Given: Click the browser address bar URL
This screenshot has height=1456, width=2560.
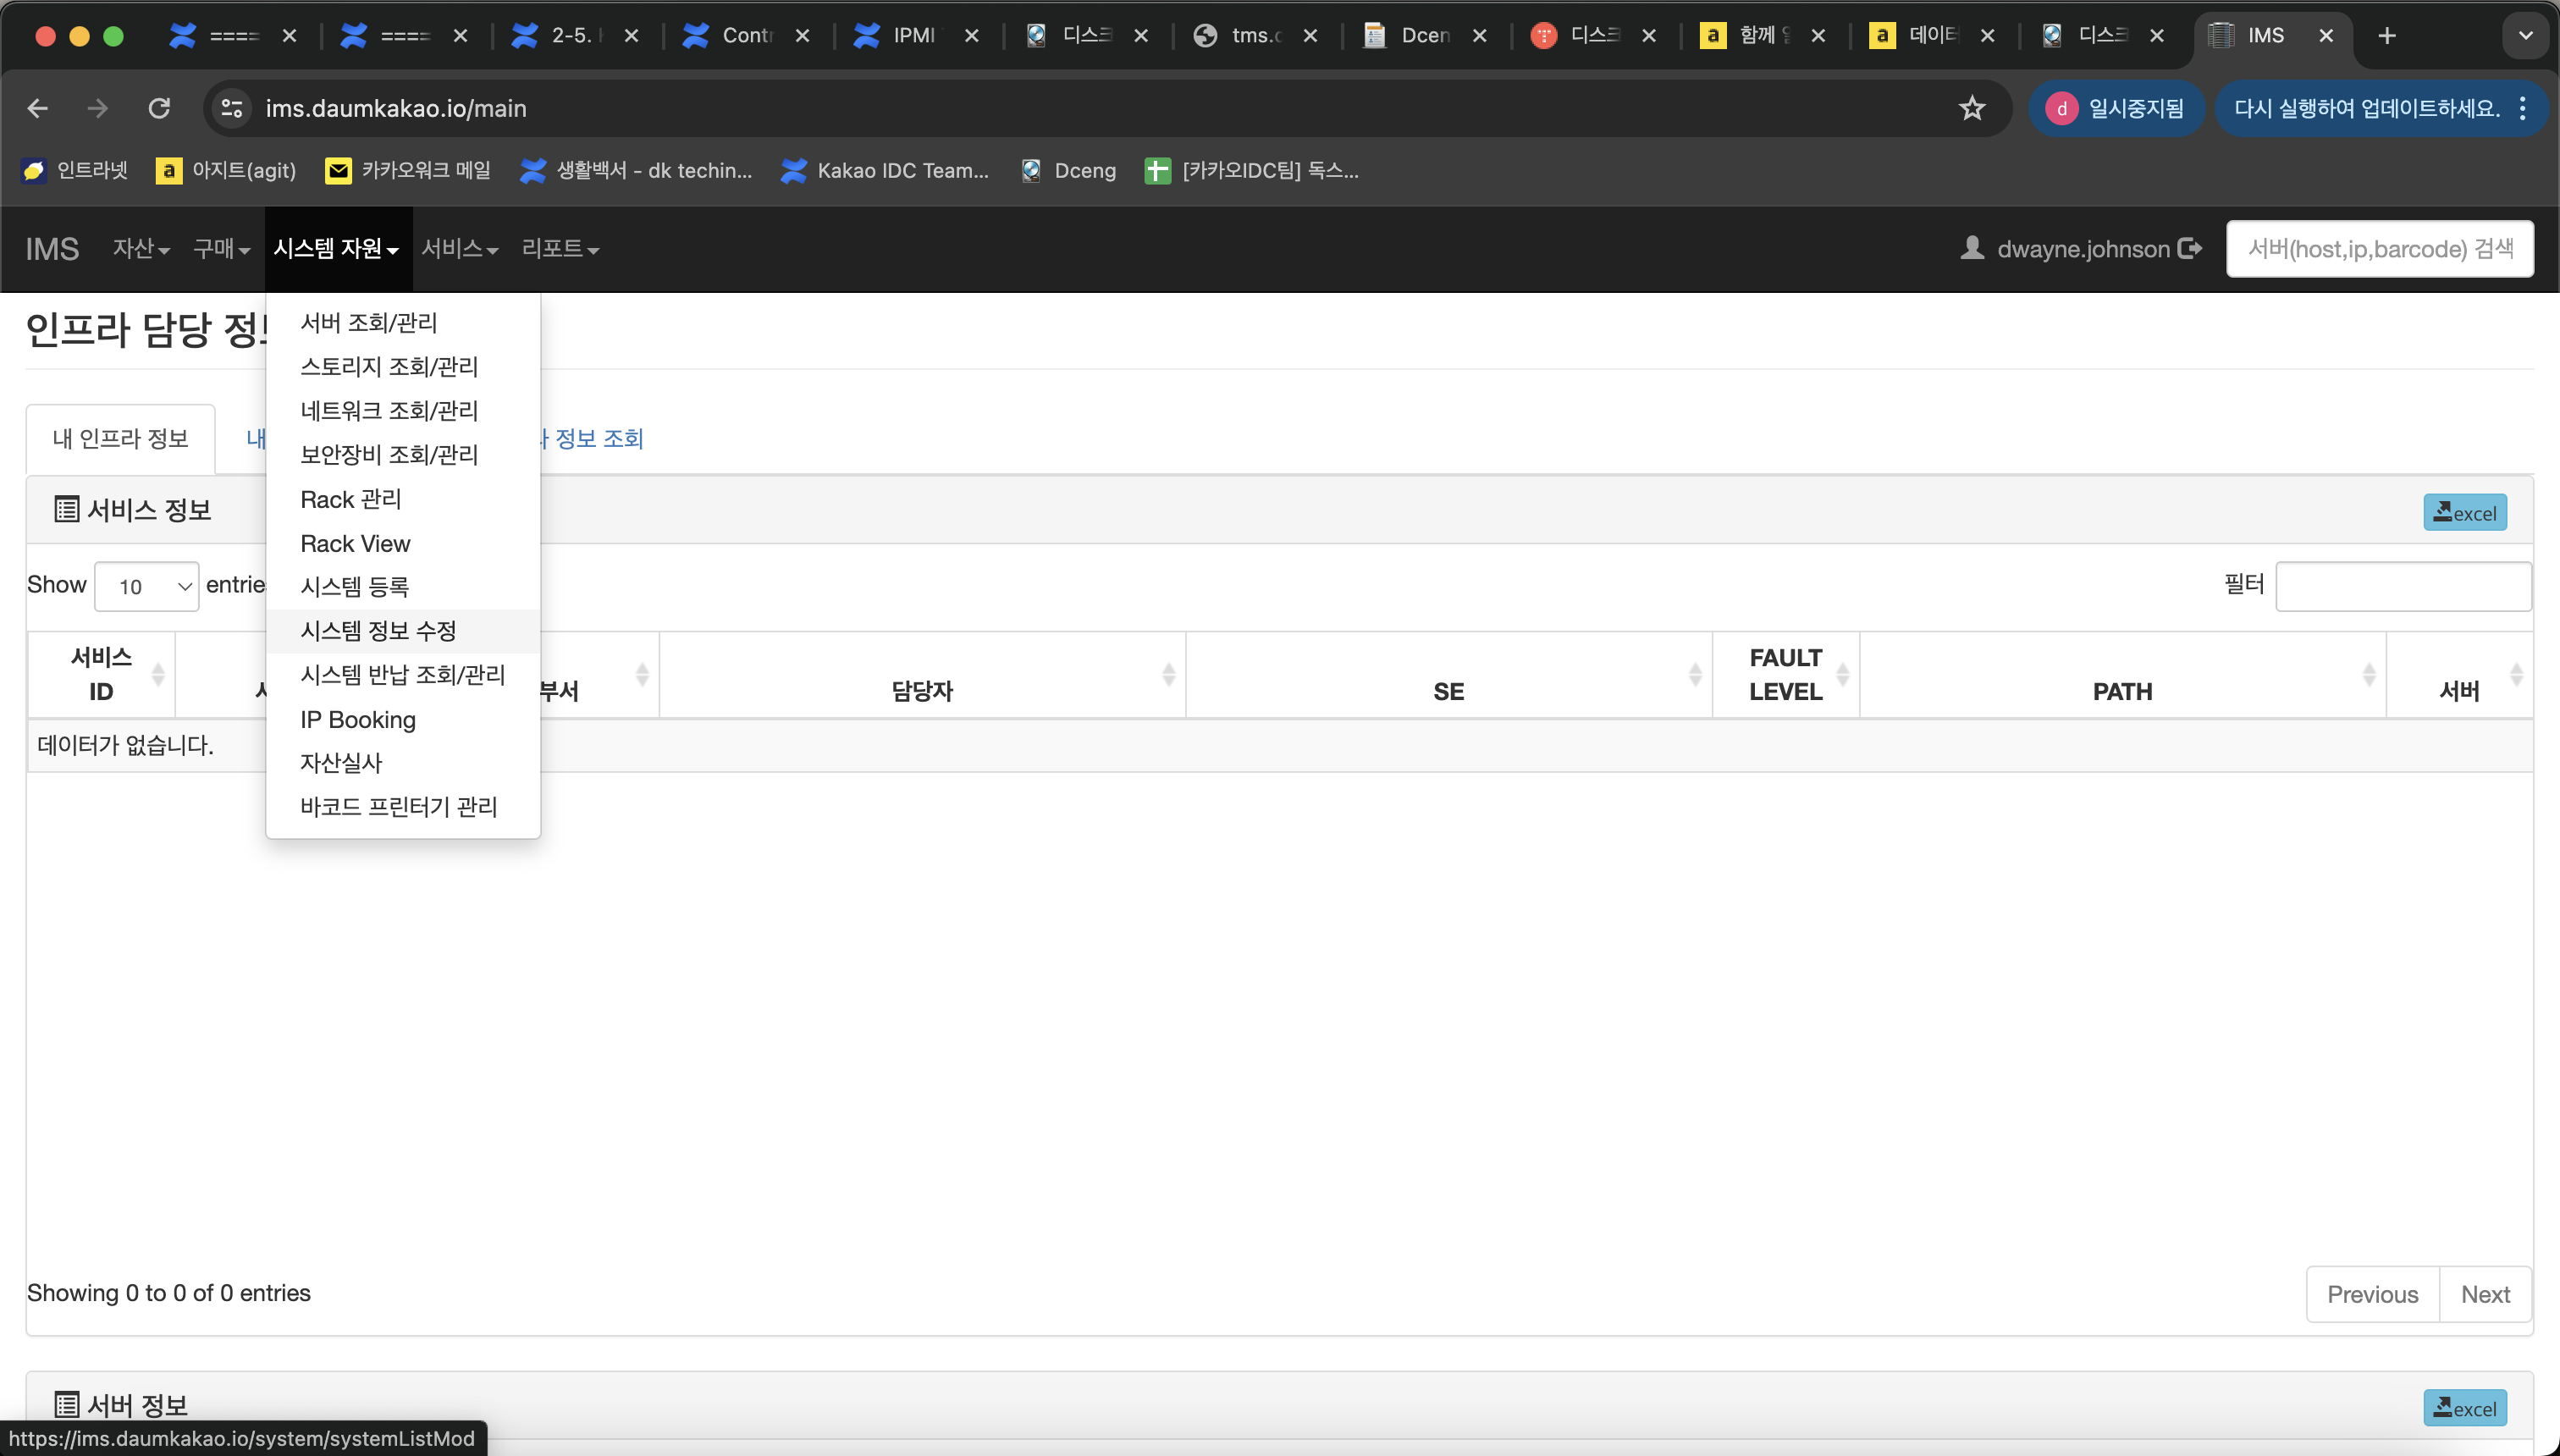Looking at the screenshot, I should coord(396,108).
